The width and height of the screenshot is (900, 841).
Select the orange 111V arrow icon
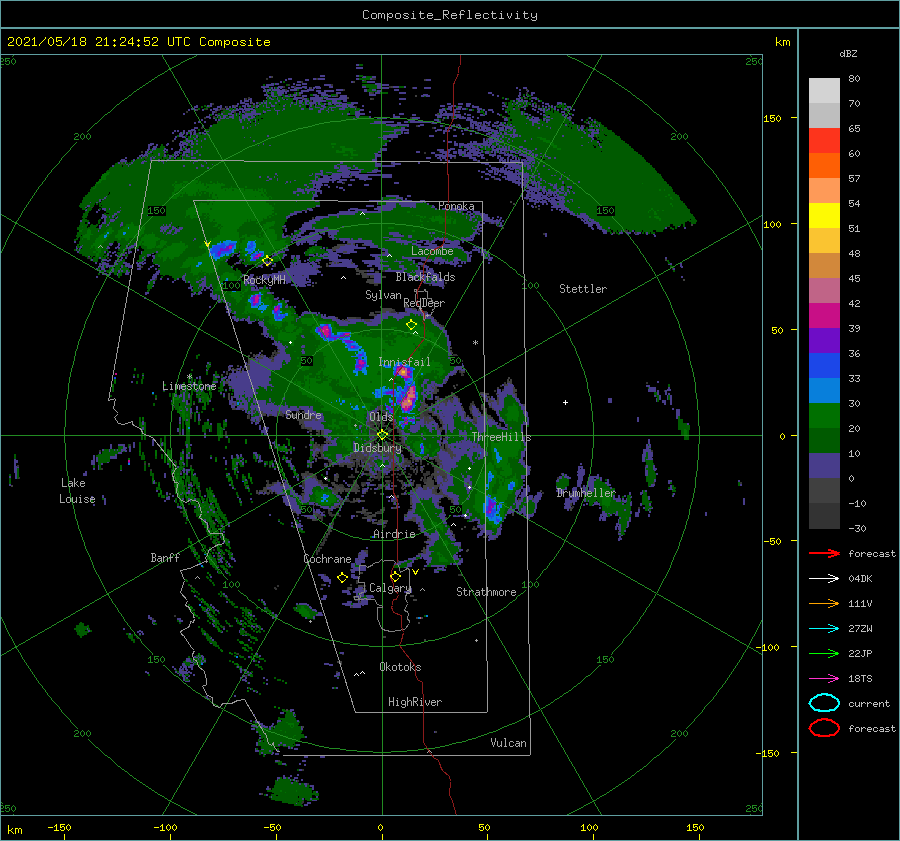[x=824, y=603]
